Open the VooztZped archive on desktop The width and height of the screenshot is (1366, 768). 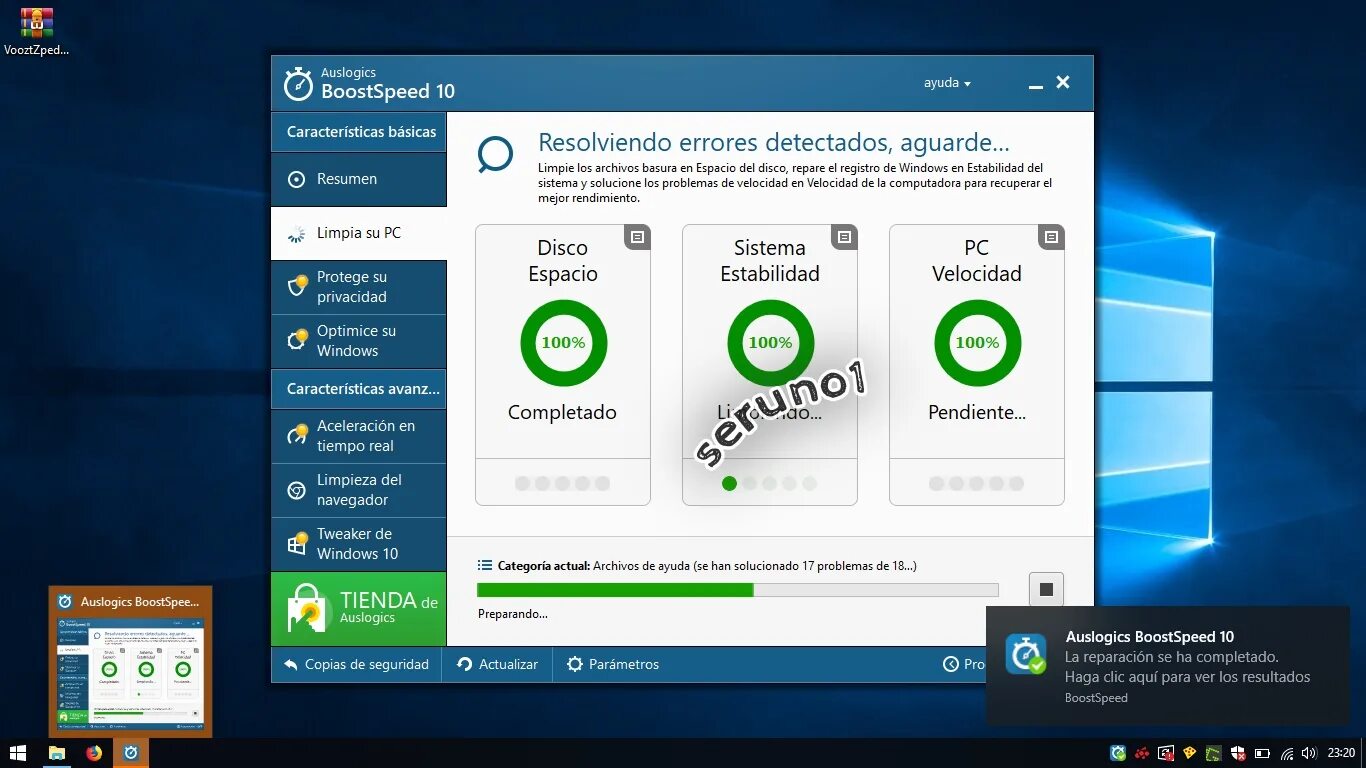tap(37, 31)
